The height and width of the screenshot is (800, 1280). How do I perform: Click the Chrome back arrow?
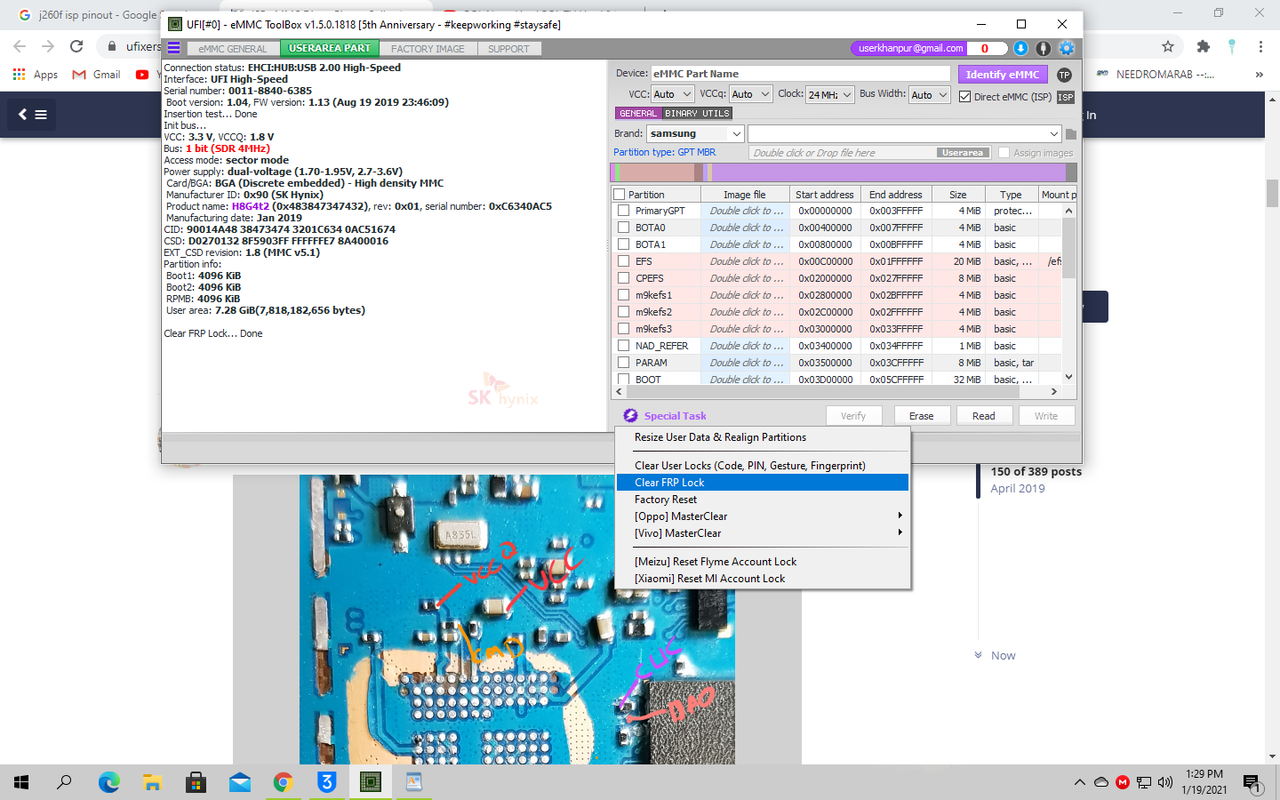tap(21, 46)
